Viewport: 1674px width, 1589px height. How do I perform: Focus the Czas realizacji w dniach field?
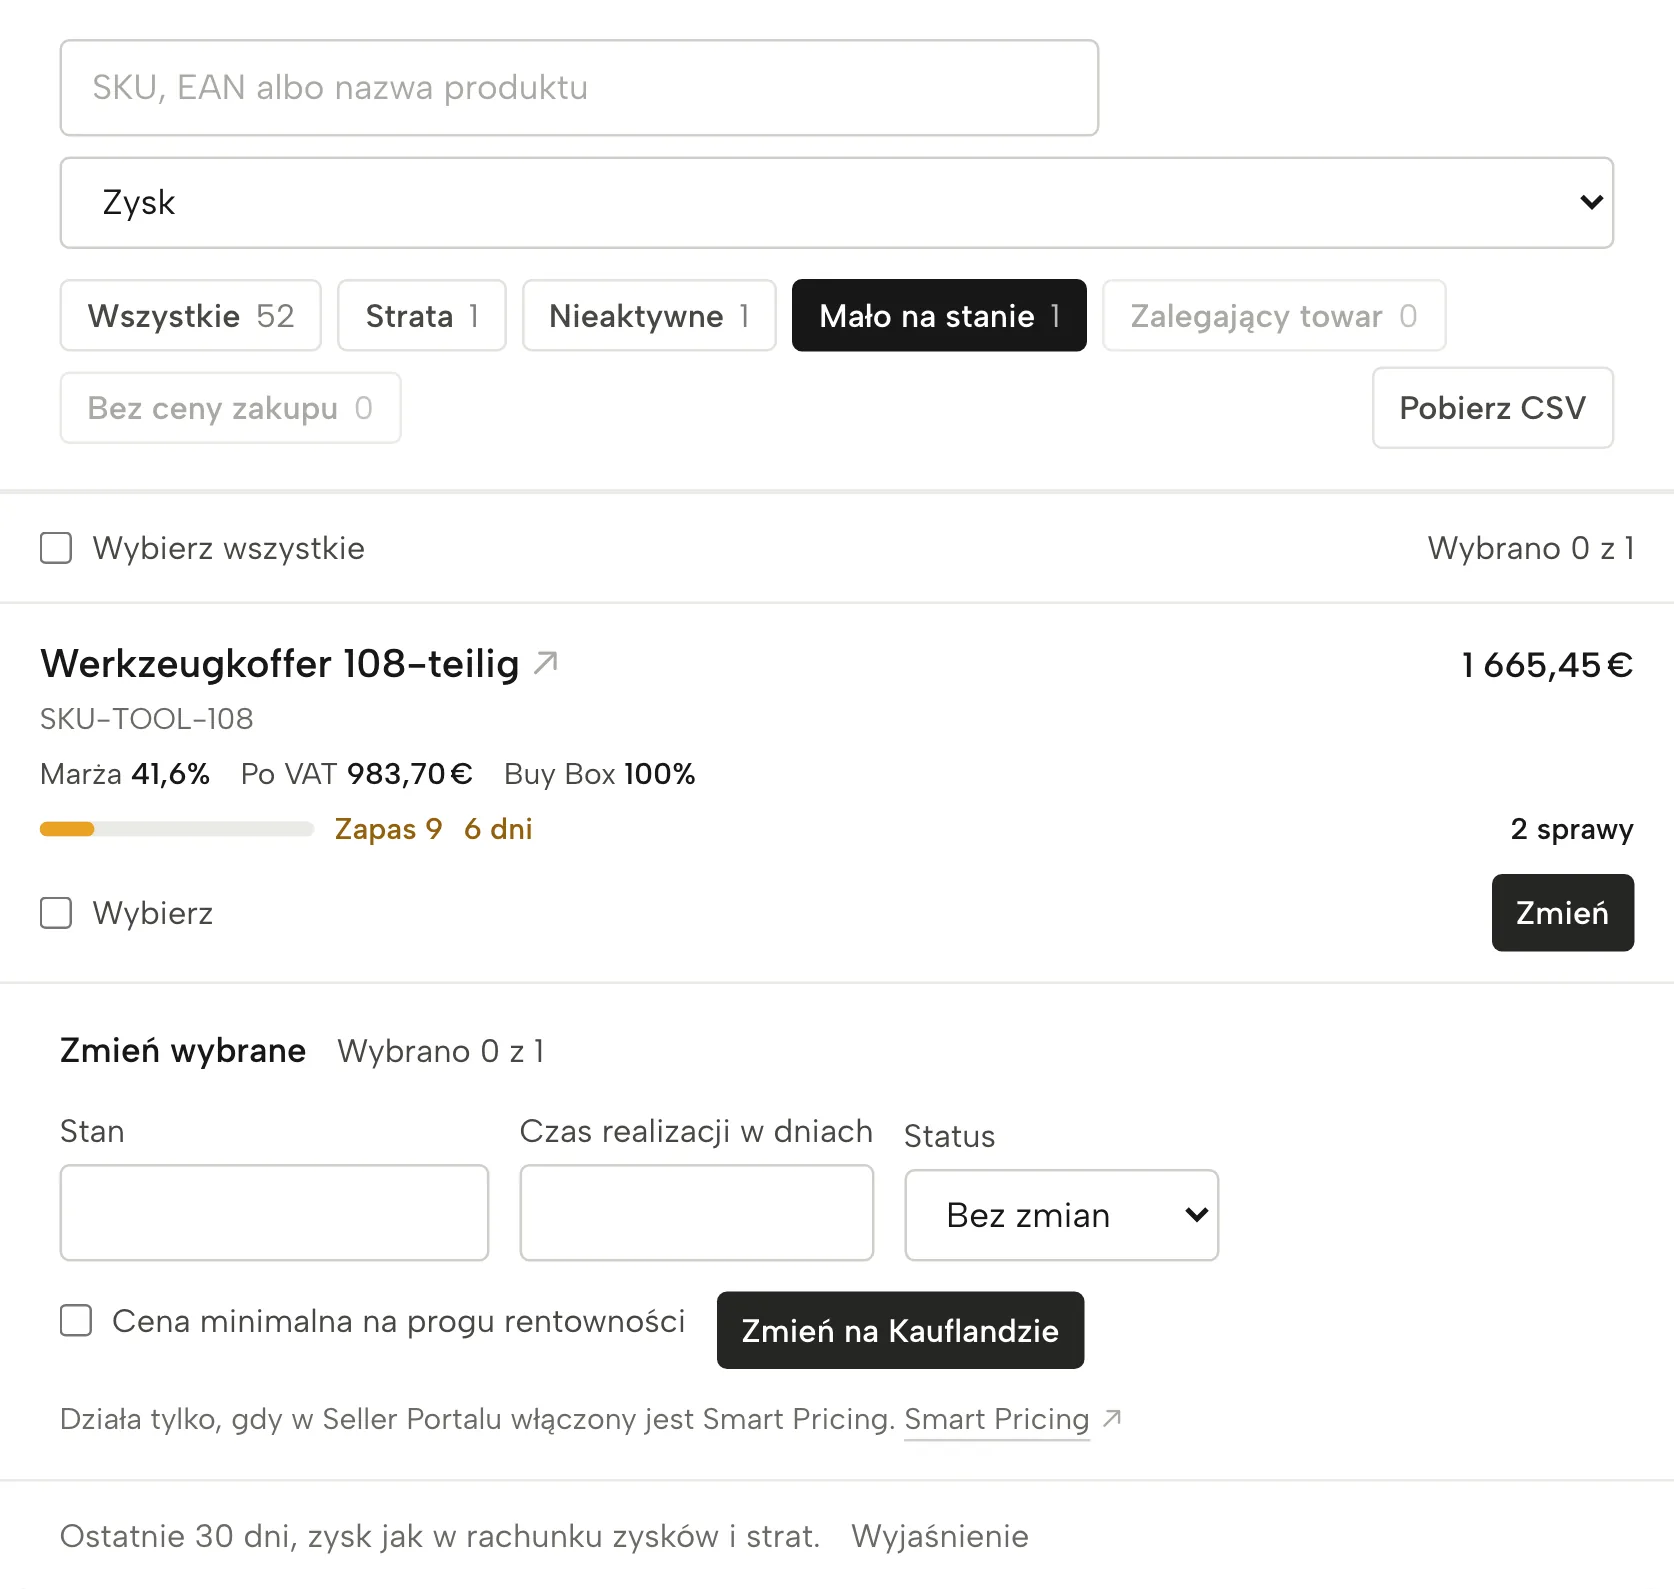(697, 1213)
